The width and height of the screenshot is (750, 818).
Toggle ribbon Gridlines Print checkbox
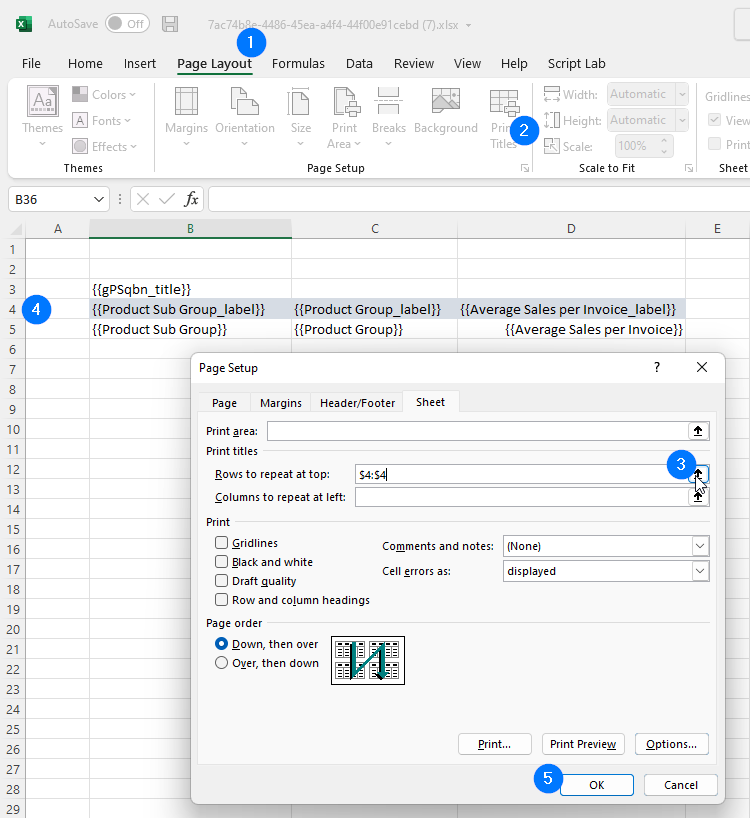coord(715,144)
